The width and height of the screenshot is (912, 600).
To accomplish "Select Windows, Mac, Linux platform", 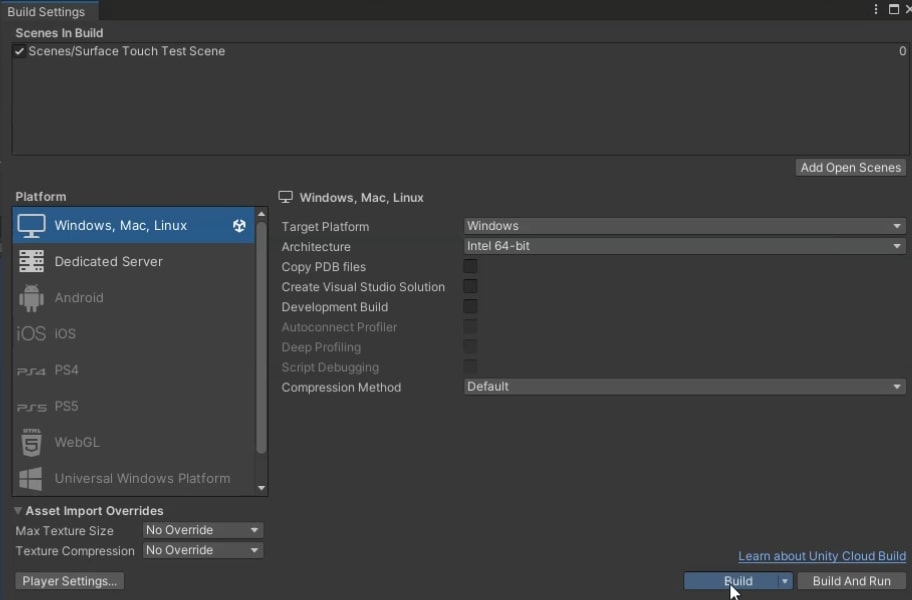I will (133, 226).
